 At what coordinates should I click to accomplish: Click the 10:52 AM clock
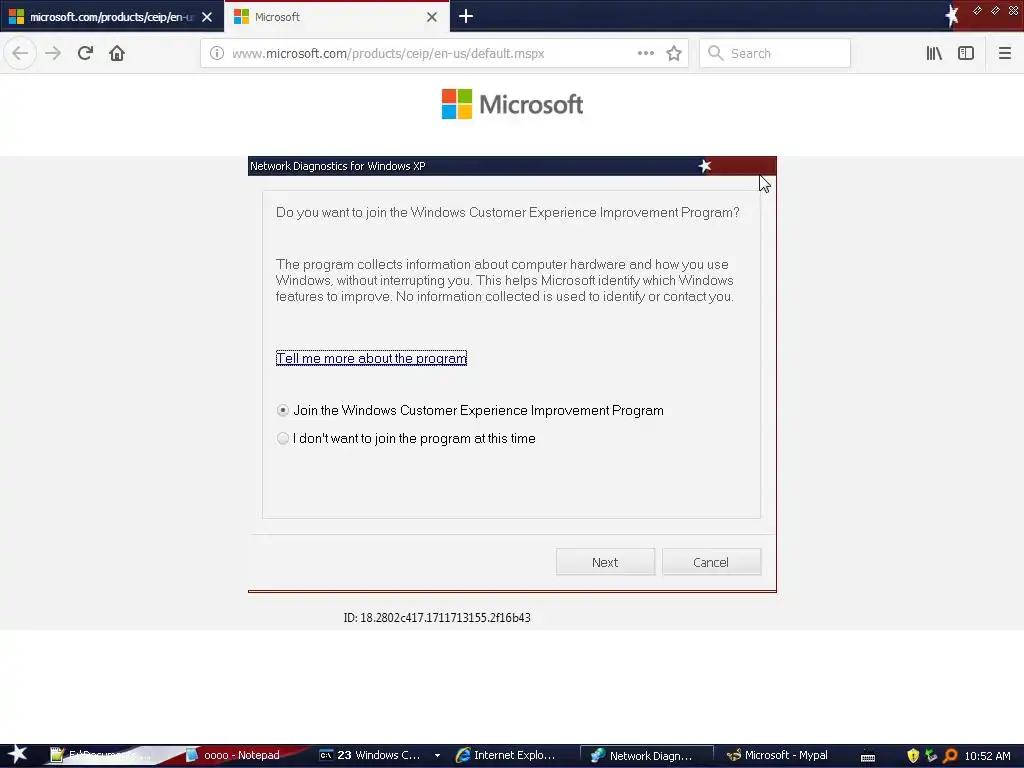pos(987,756)
